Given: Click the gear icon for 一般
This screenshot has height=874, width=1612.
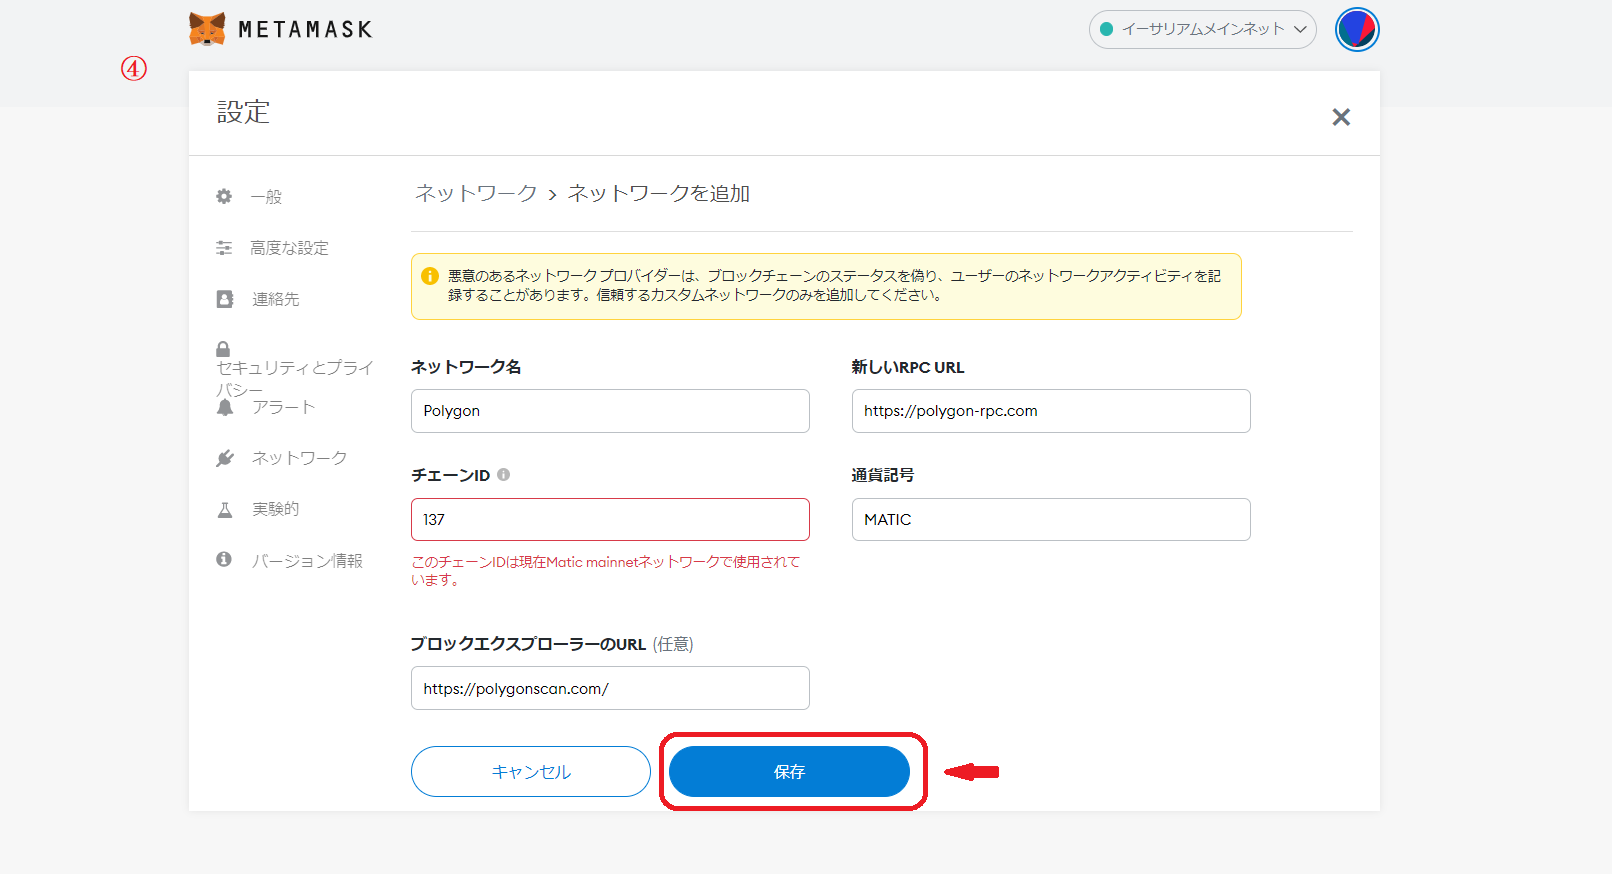Looking at the screenshot, I should point(224,196).
